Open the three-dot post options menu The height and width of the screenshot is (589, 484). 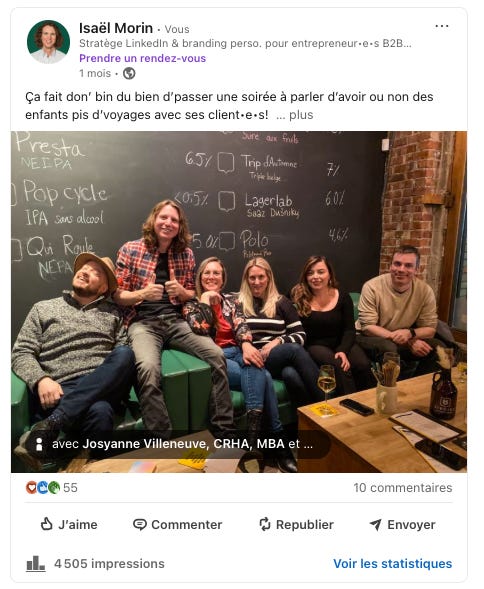[x=442, y=26]
